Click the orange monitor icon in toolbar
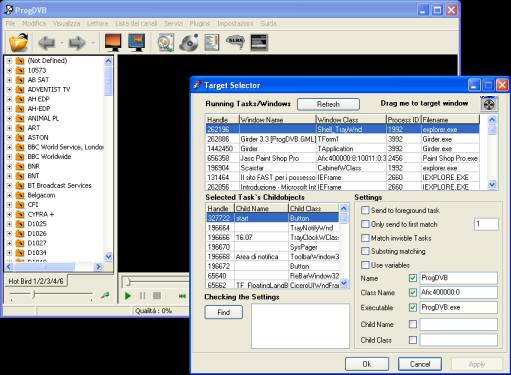Image resolution: width=511 pixels, height=375 pixels. [113, 42]
